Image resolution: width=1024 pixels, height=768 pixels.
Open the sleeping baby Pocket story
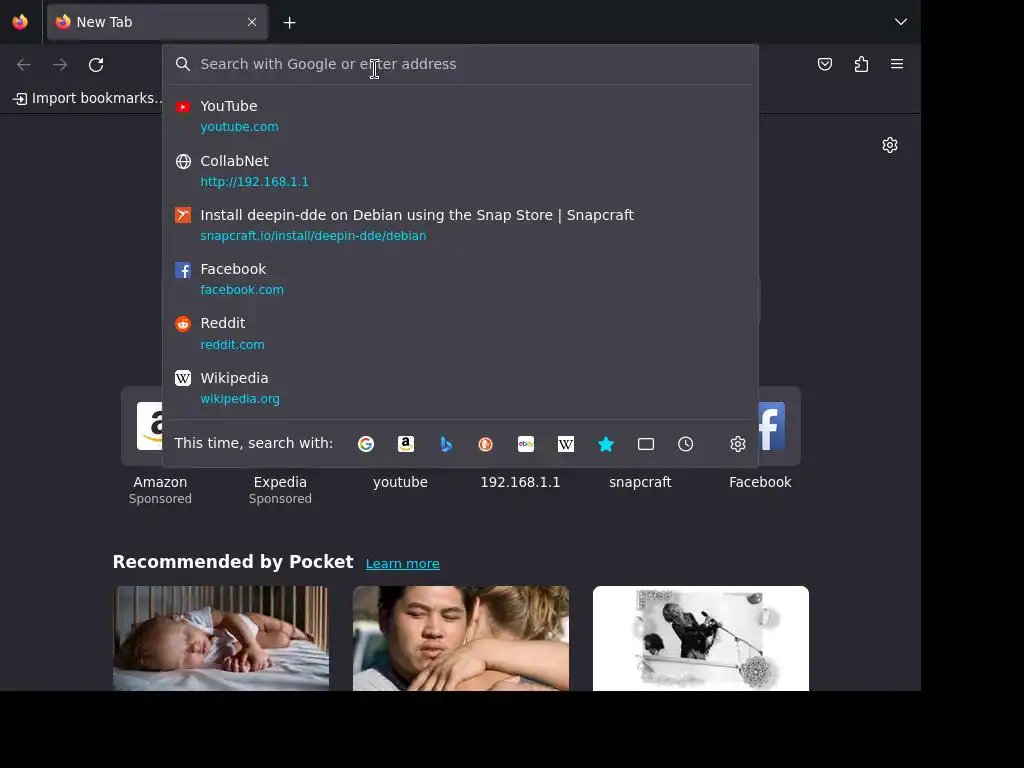221,638
